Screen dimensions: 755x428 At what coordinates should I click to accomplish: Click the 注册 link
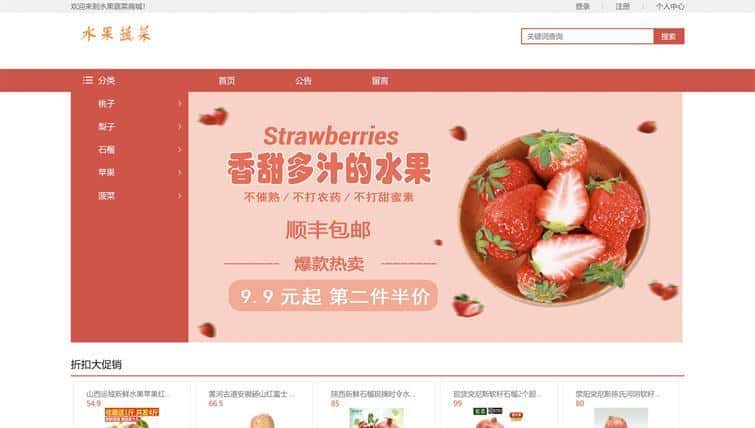pos(623,6)
